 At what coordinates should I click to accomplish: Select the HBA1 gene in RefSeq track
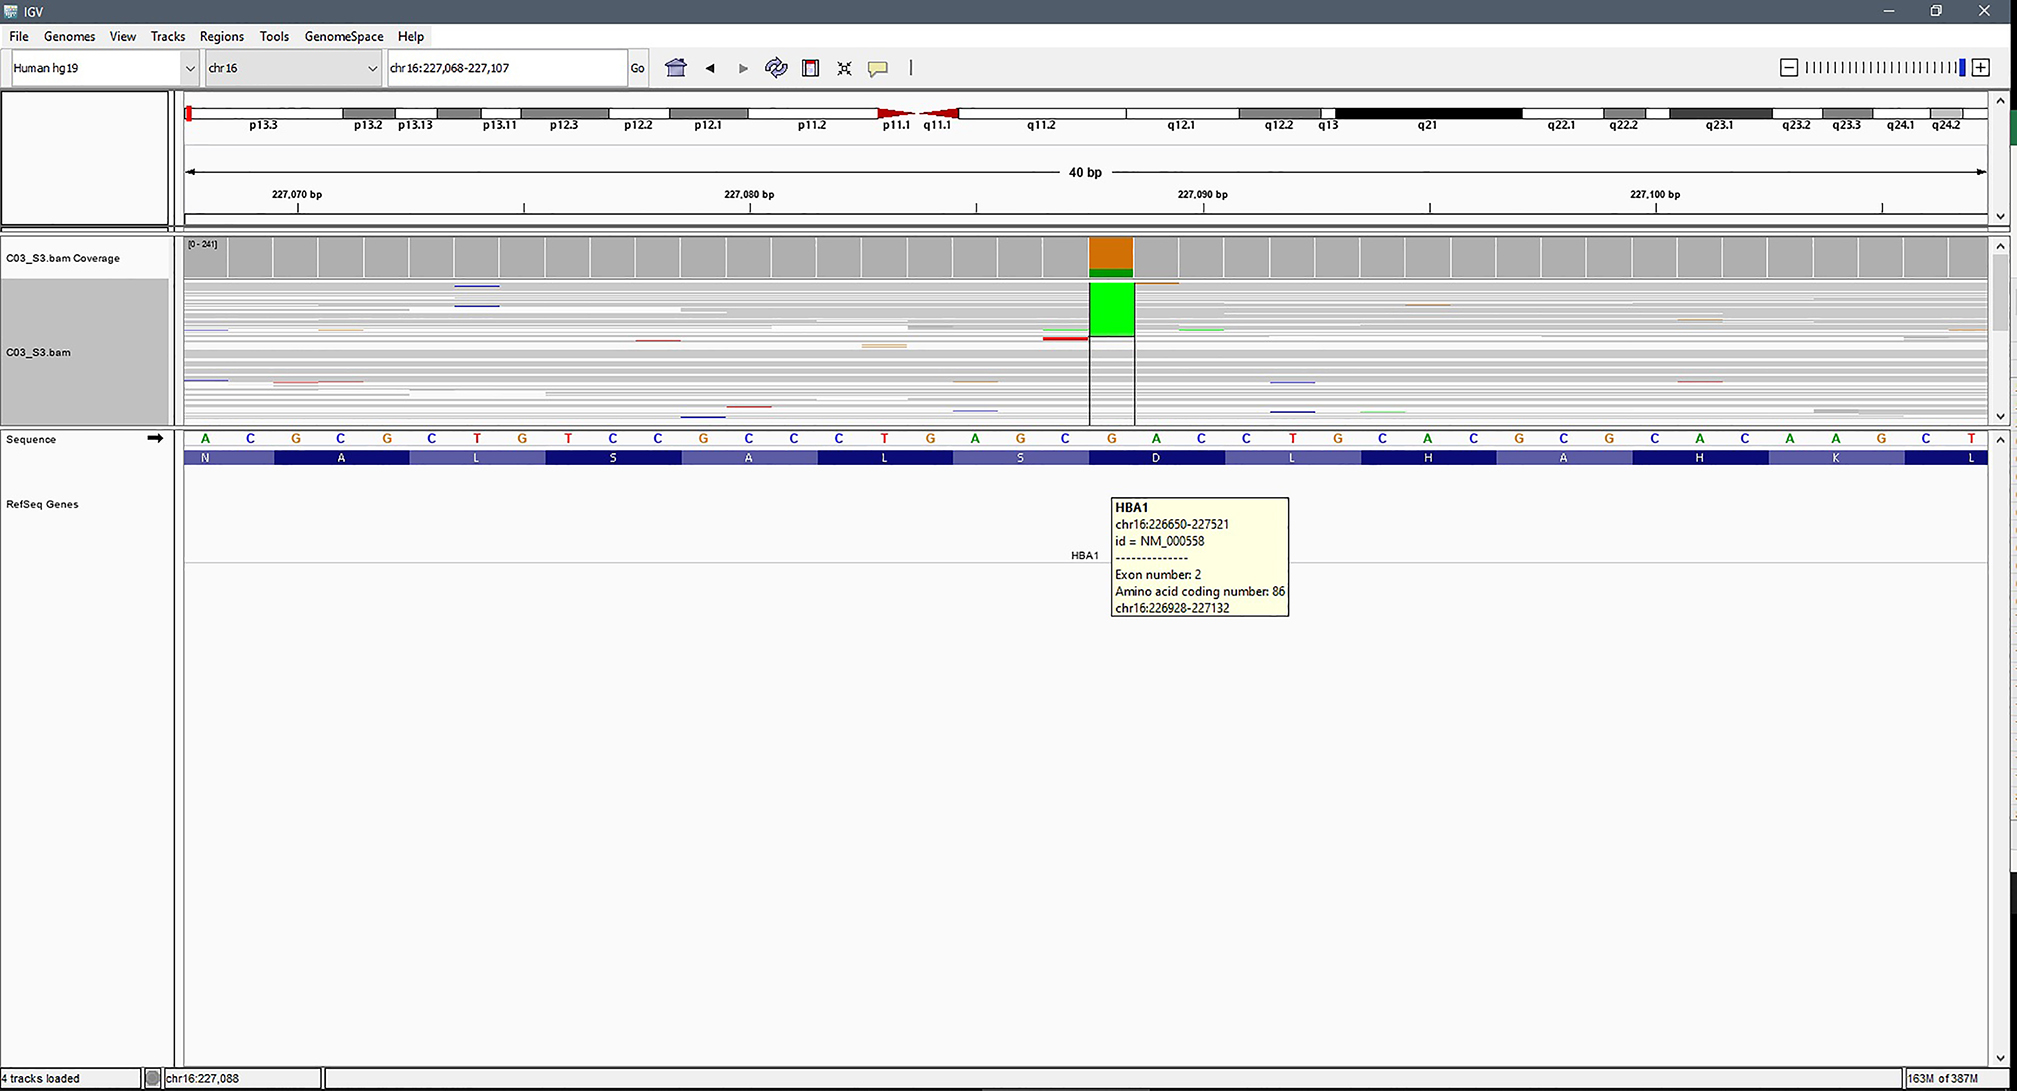click(1085, 555)
